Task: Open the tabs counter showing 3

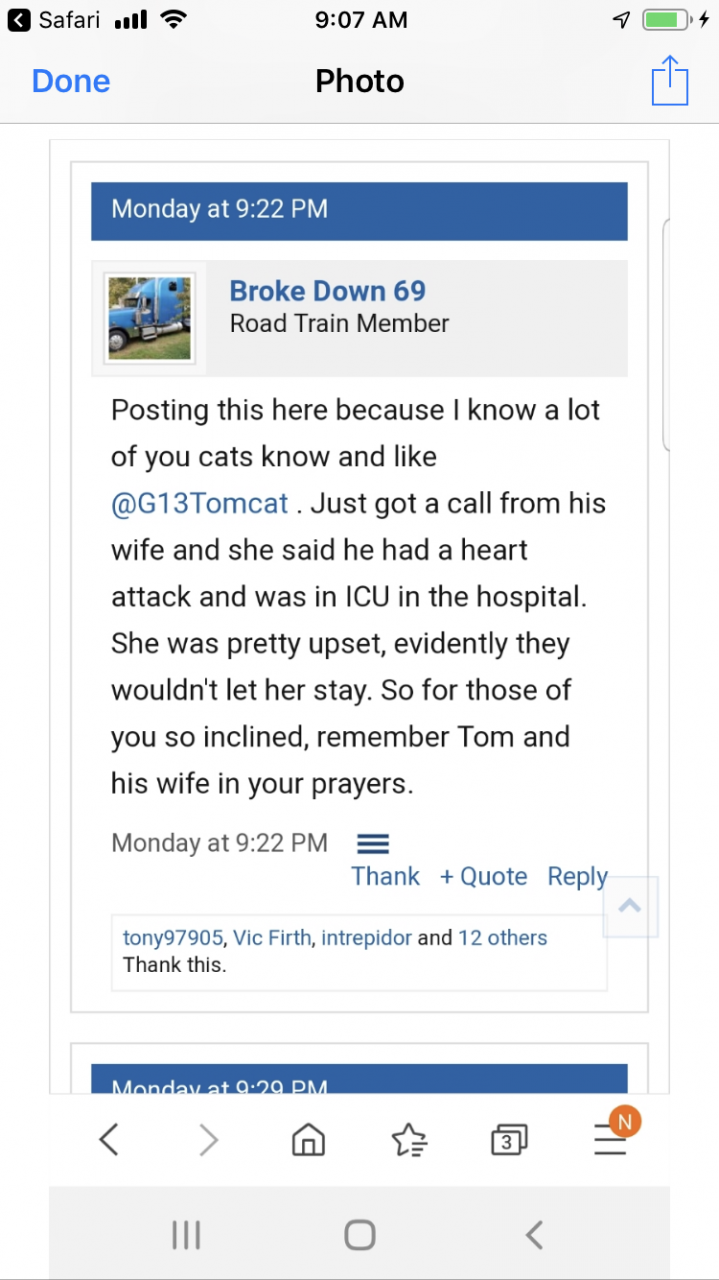Action: (x=509, y=1138)
